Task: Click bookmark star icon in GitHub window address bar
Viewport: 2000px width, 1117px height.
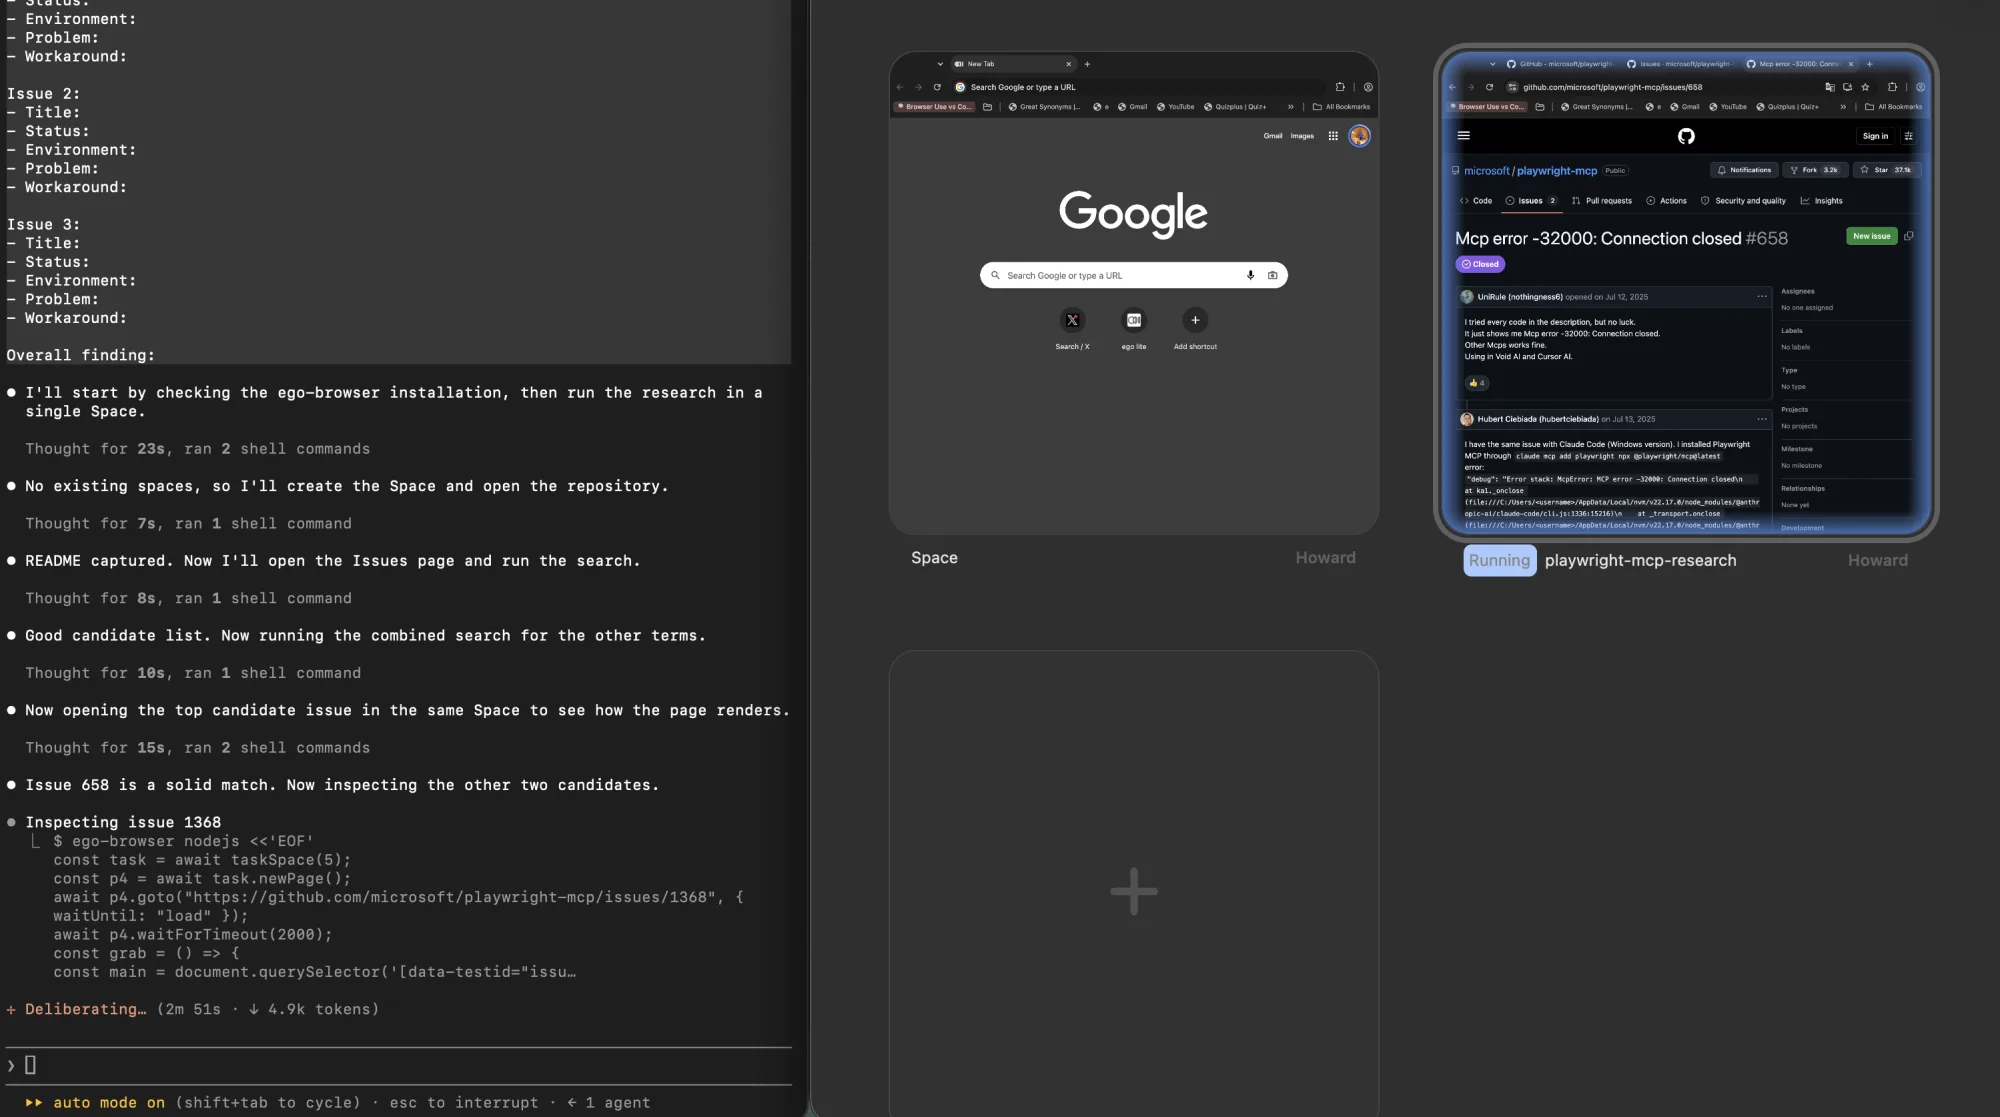Action: [1865, 87]
